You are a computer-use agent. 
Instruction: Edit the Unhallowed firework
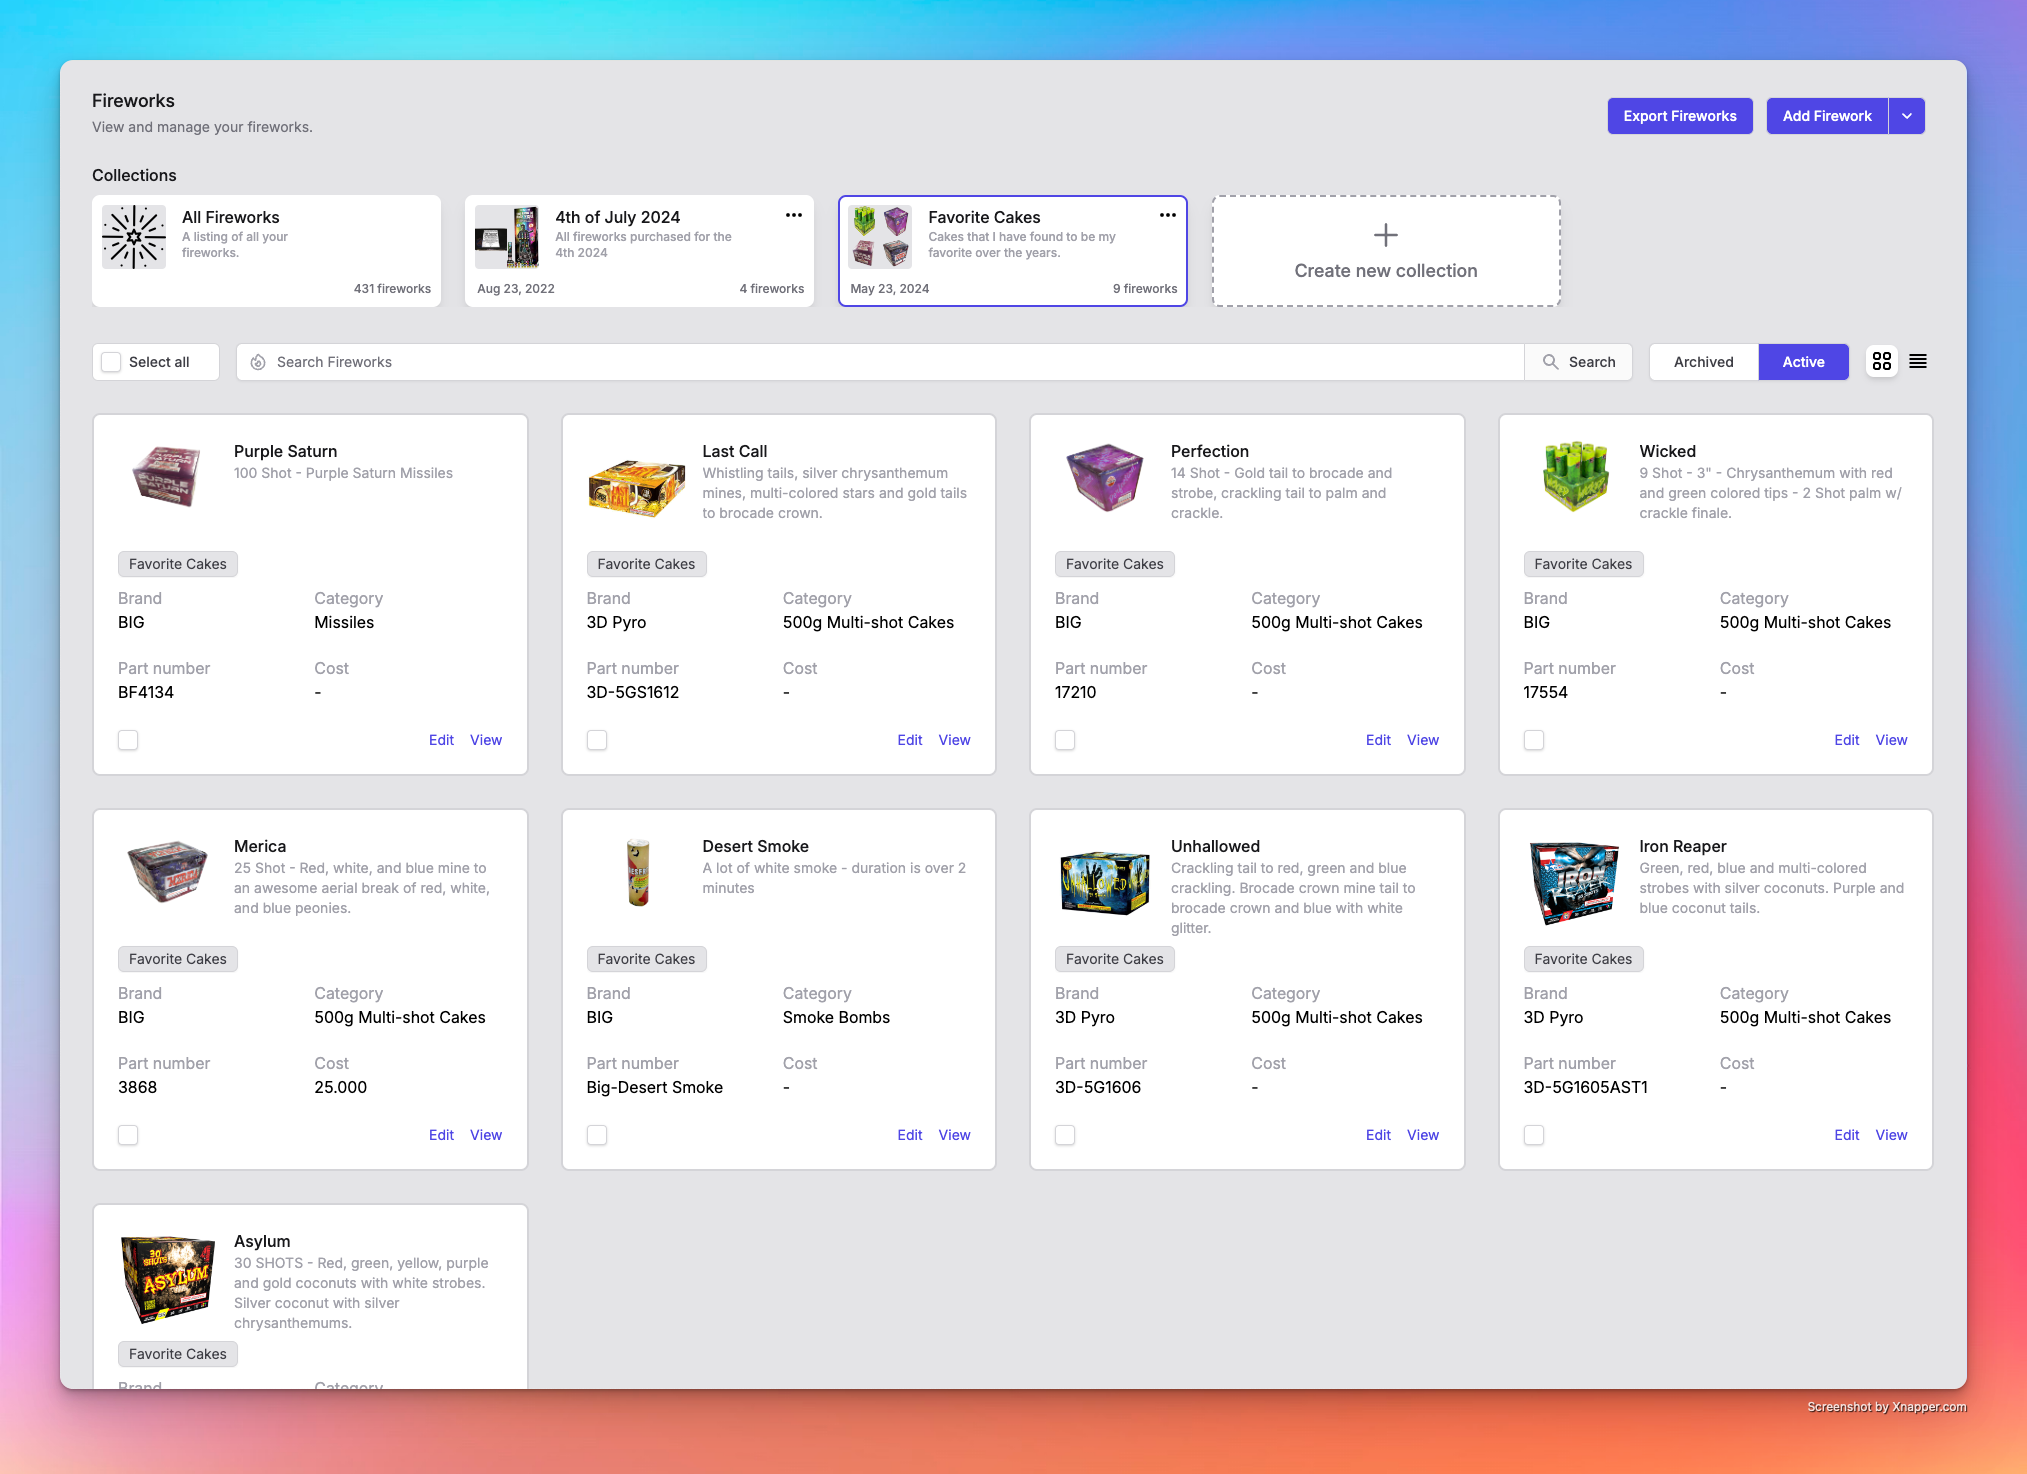(x=1378, y=1135)
